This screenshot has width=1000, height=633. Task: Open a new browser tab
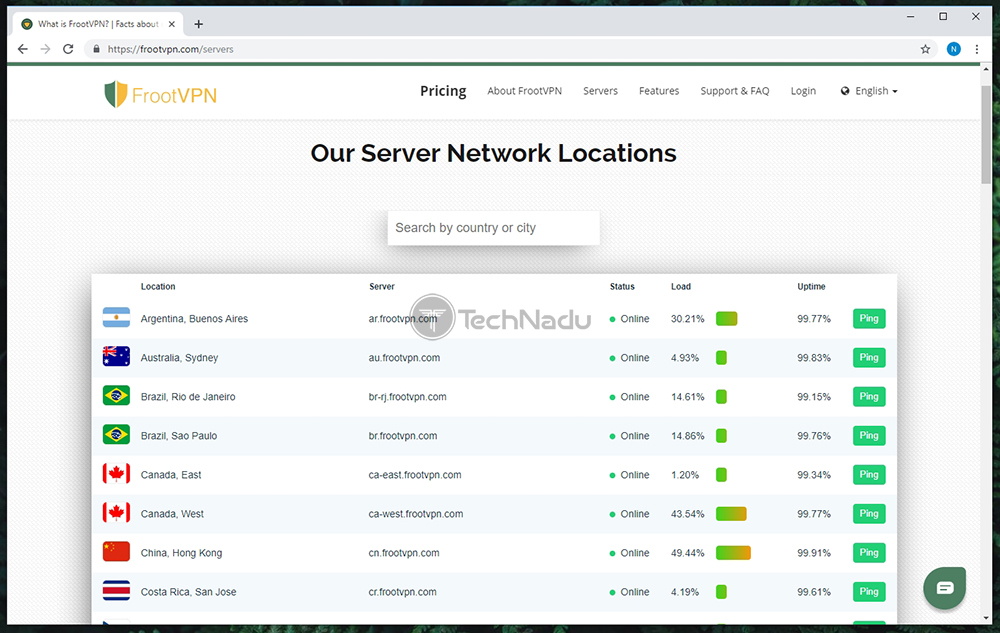[x=199, y=24]
